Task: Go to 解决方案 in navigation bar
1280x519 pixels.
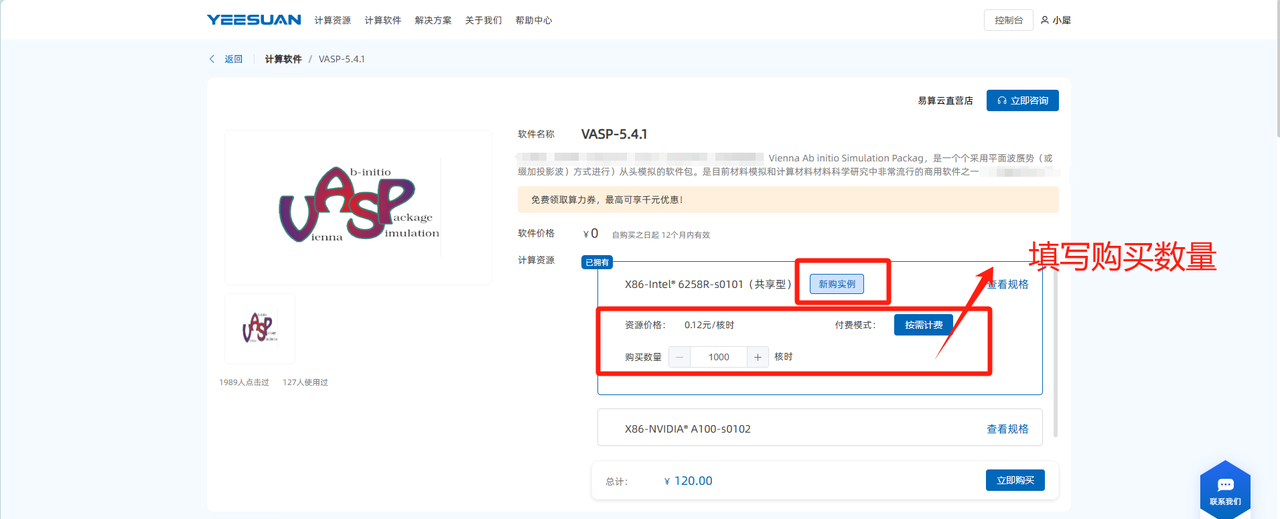Action: [433, 20]
